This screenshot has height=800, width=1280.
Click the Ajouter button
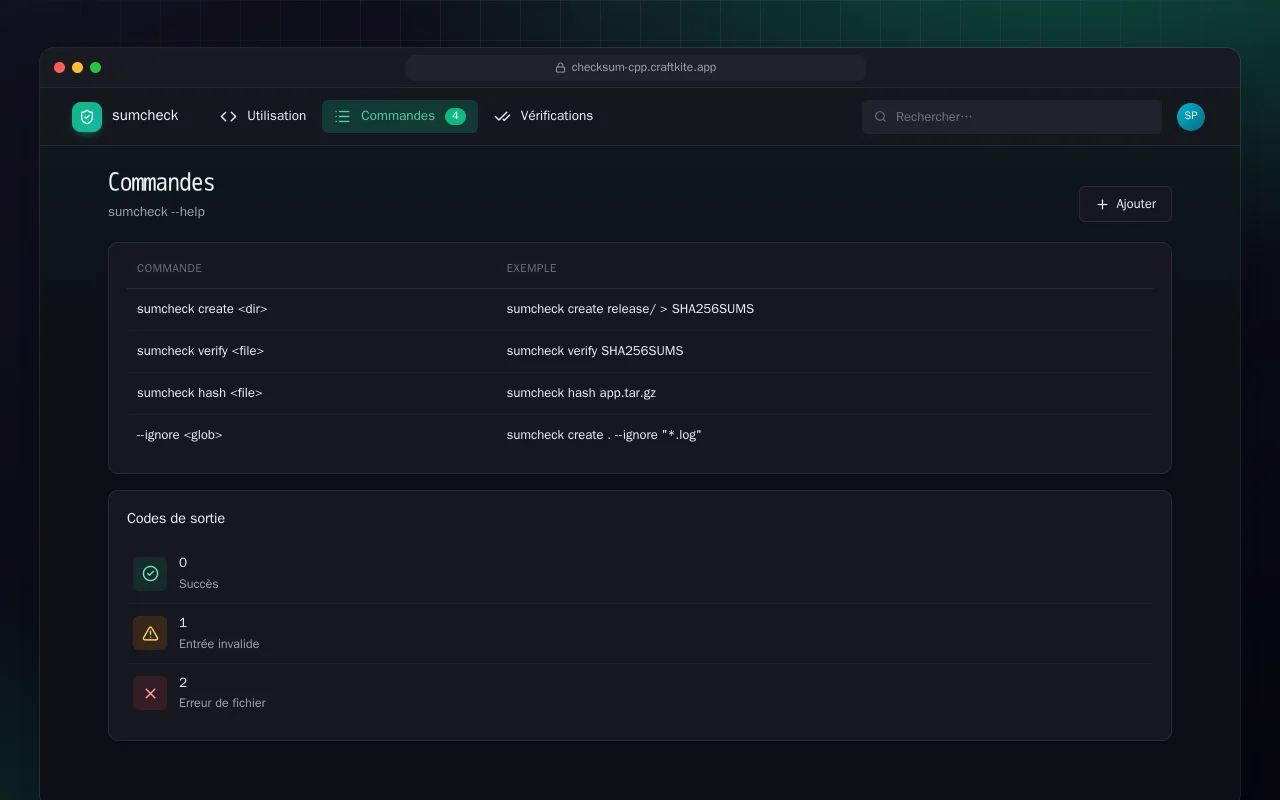pos(1125,204)
